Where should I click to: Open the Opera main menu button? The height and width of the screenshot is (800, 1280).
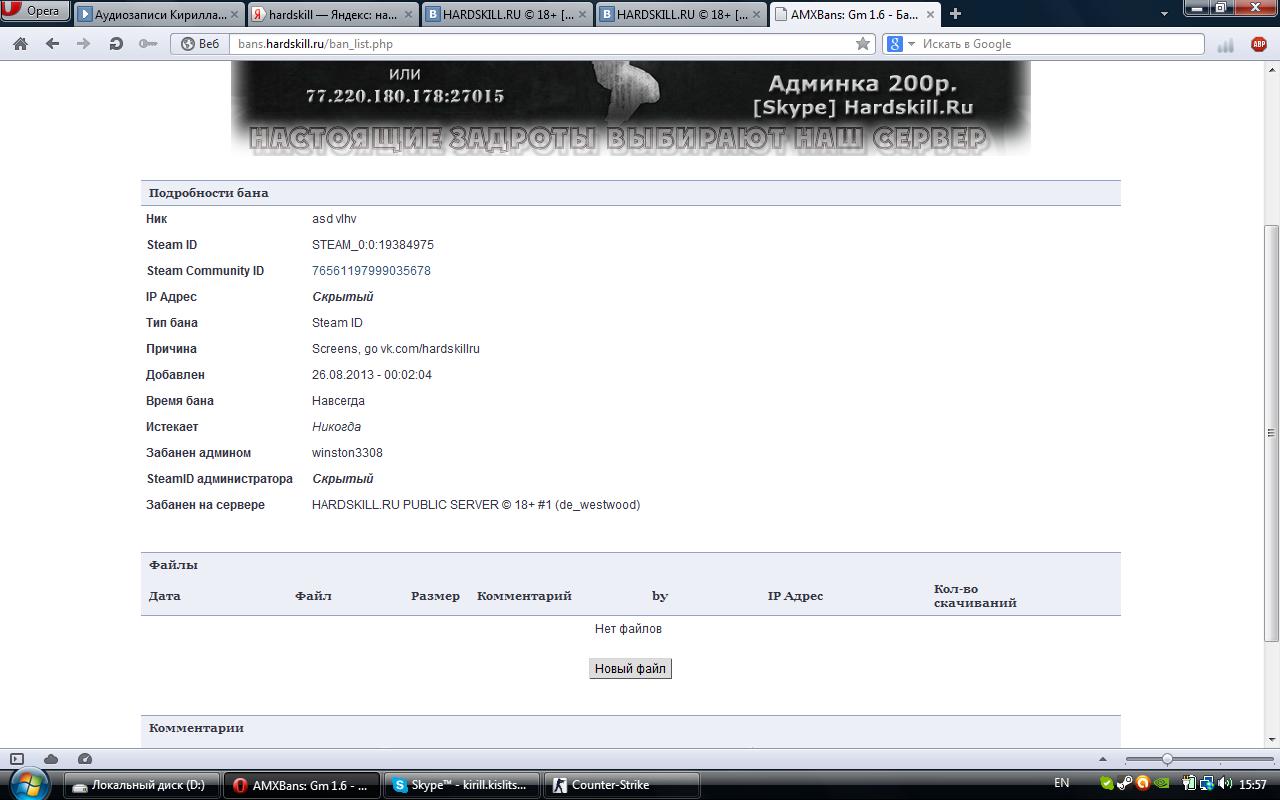point(35,11)
